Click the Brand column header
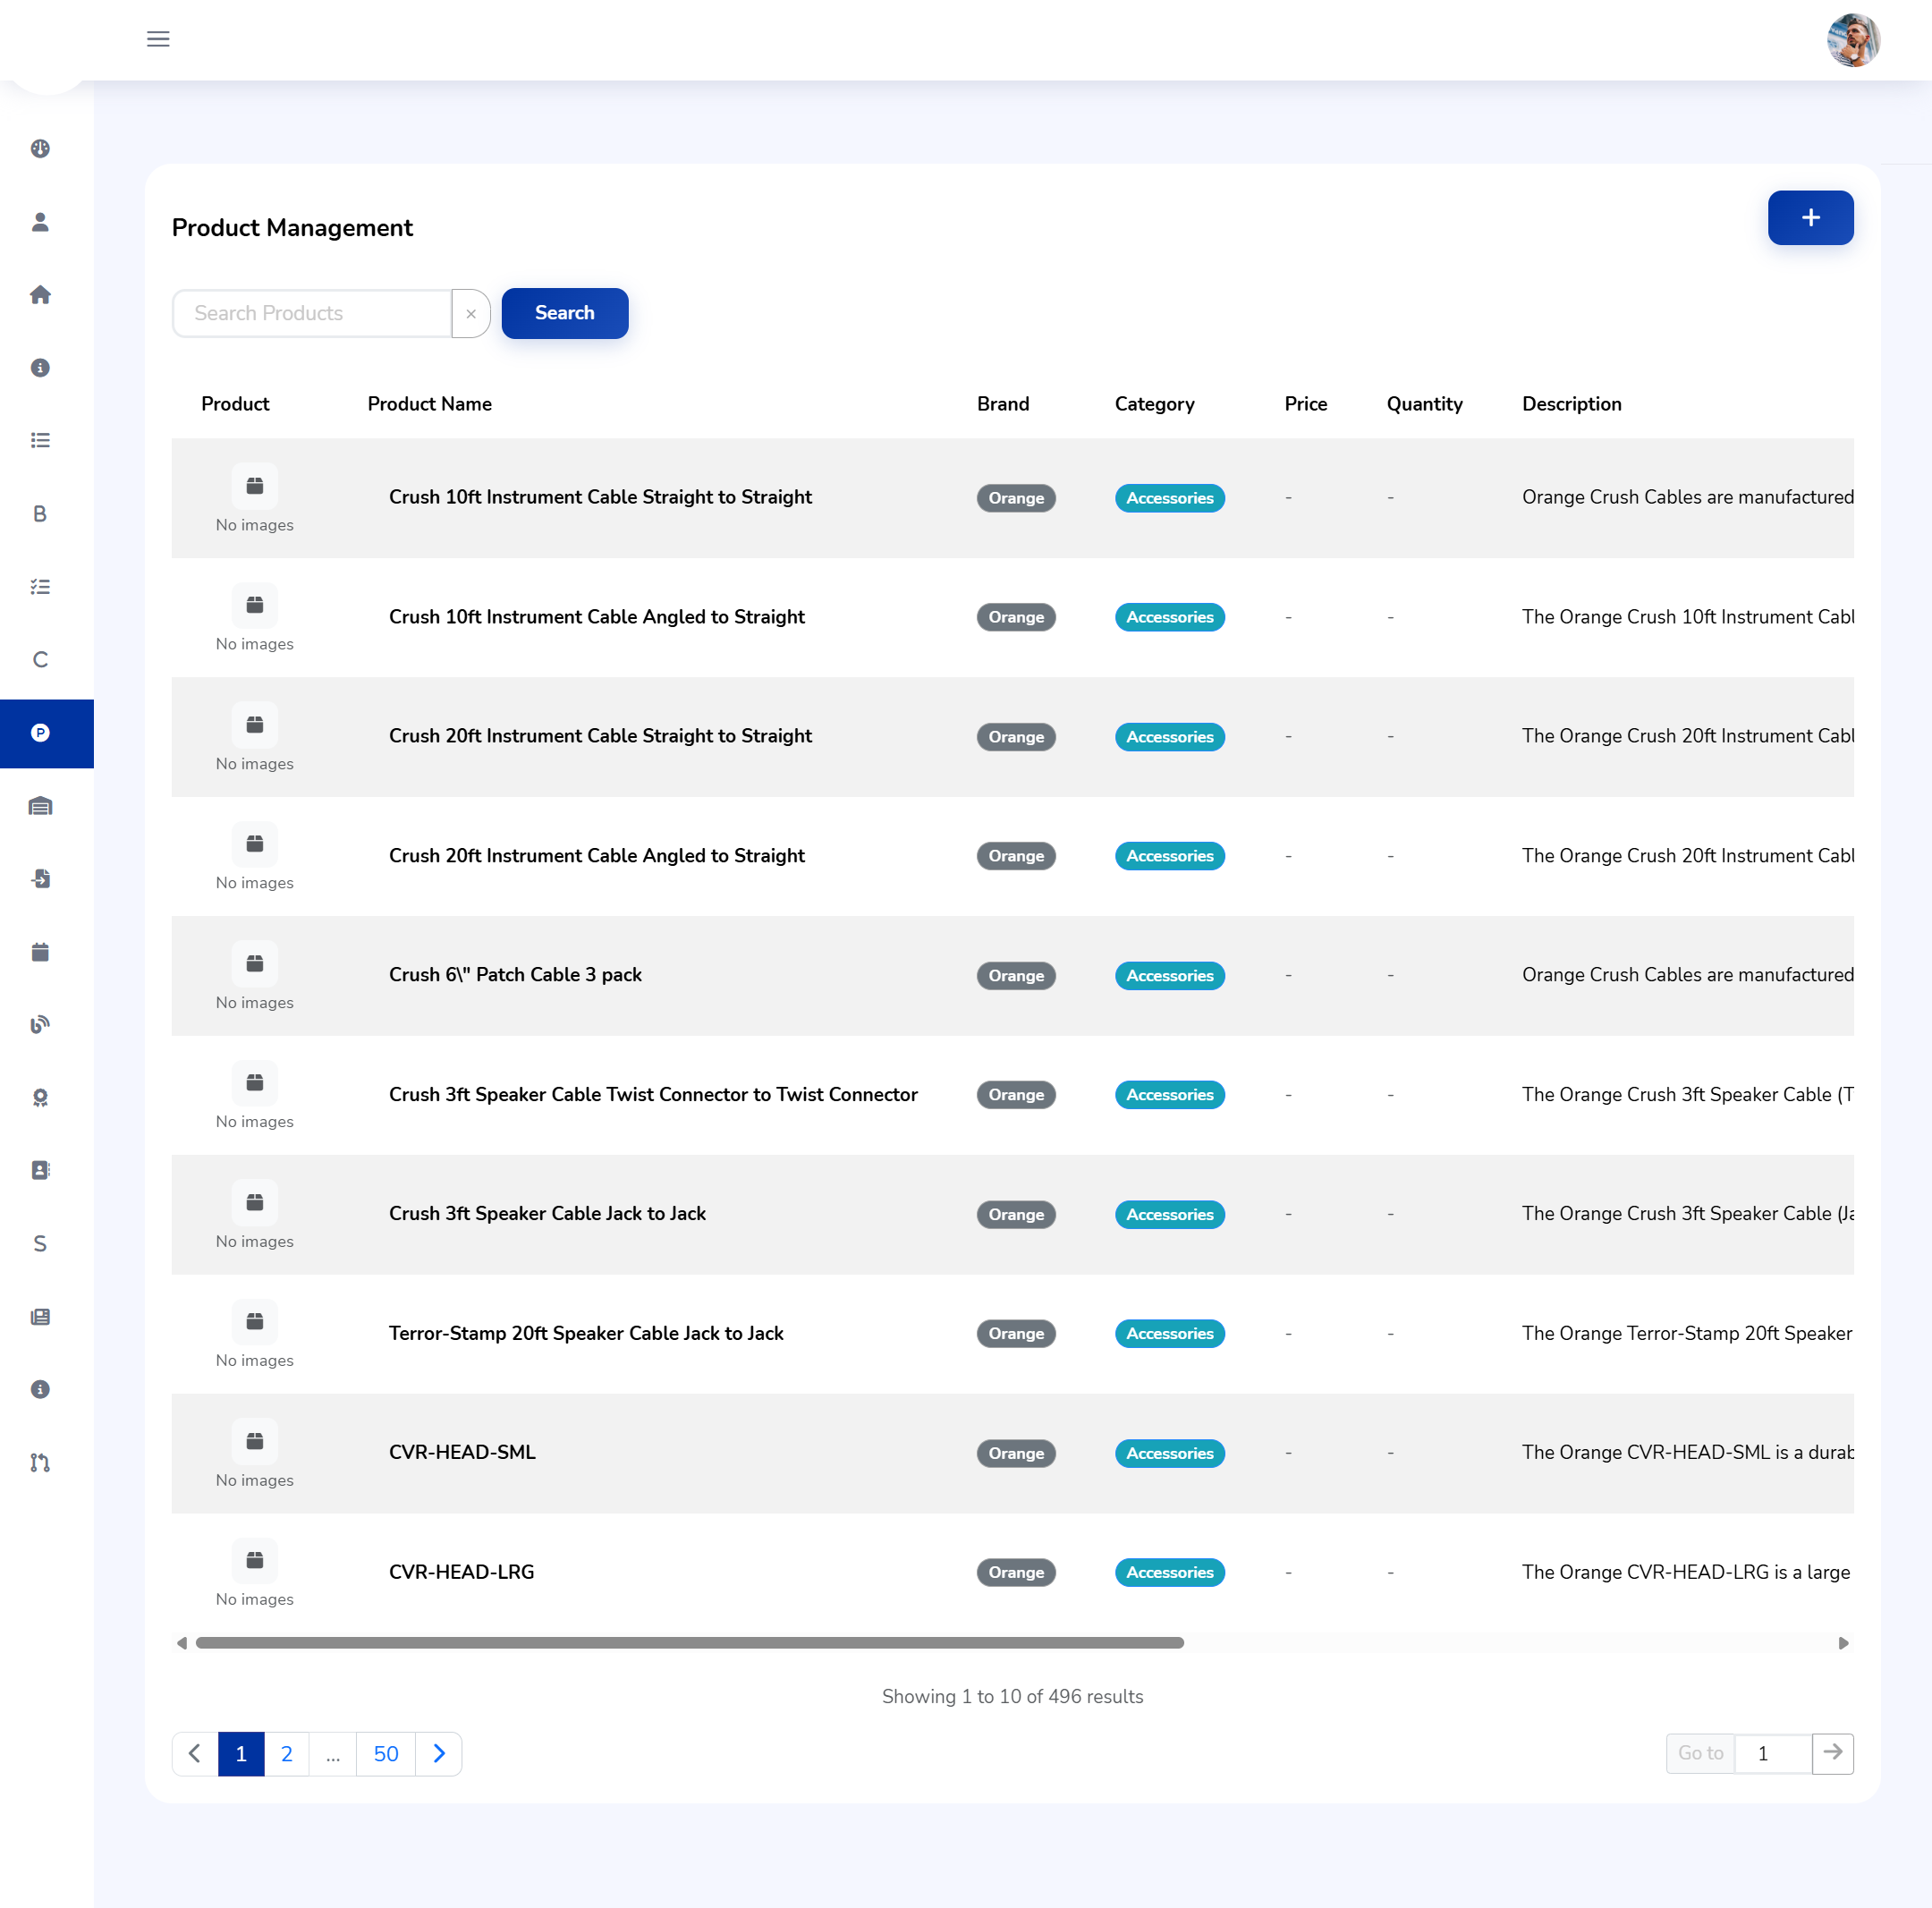Image resolution: width=1932 pixels, height=1908 pixels. [x=1003, y=404]
